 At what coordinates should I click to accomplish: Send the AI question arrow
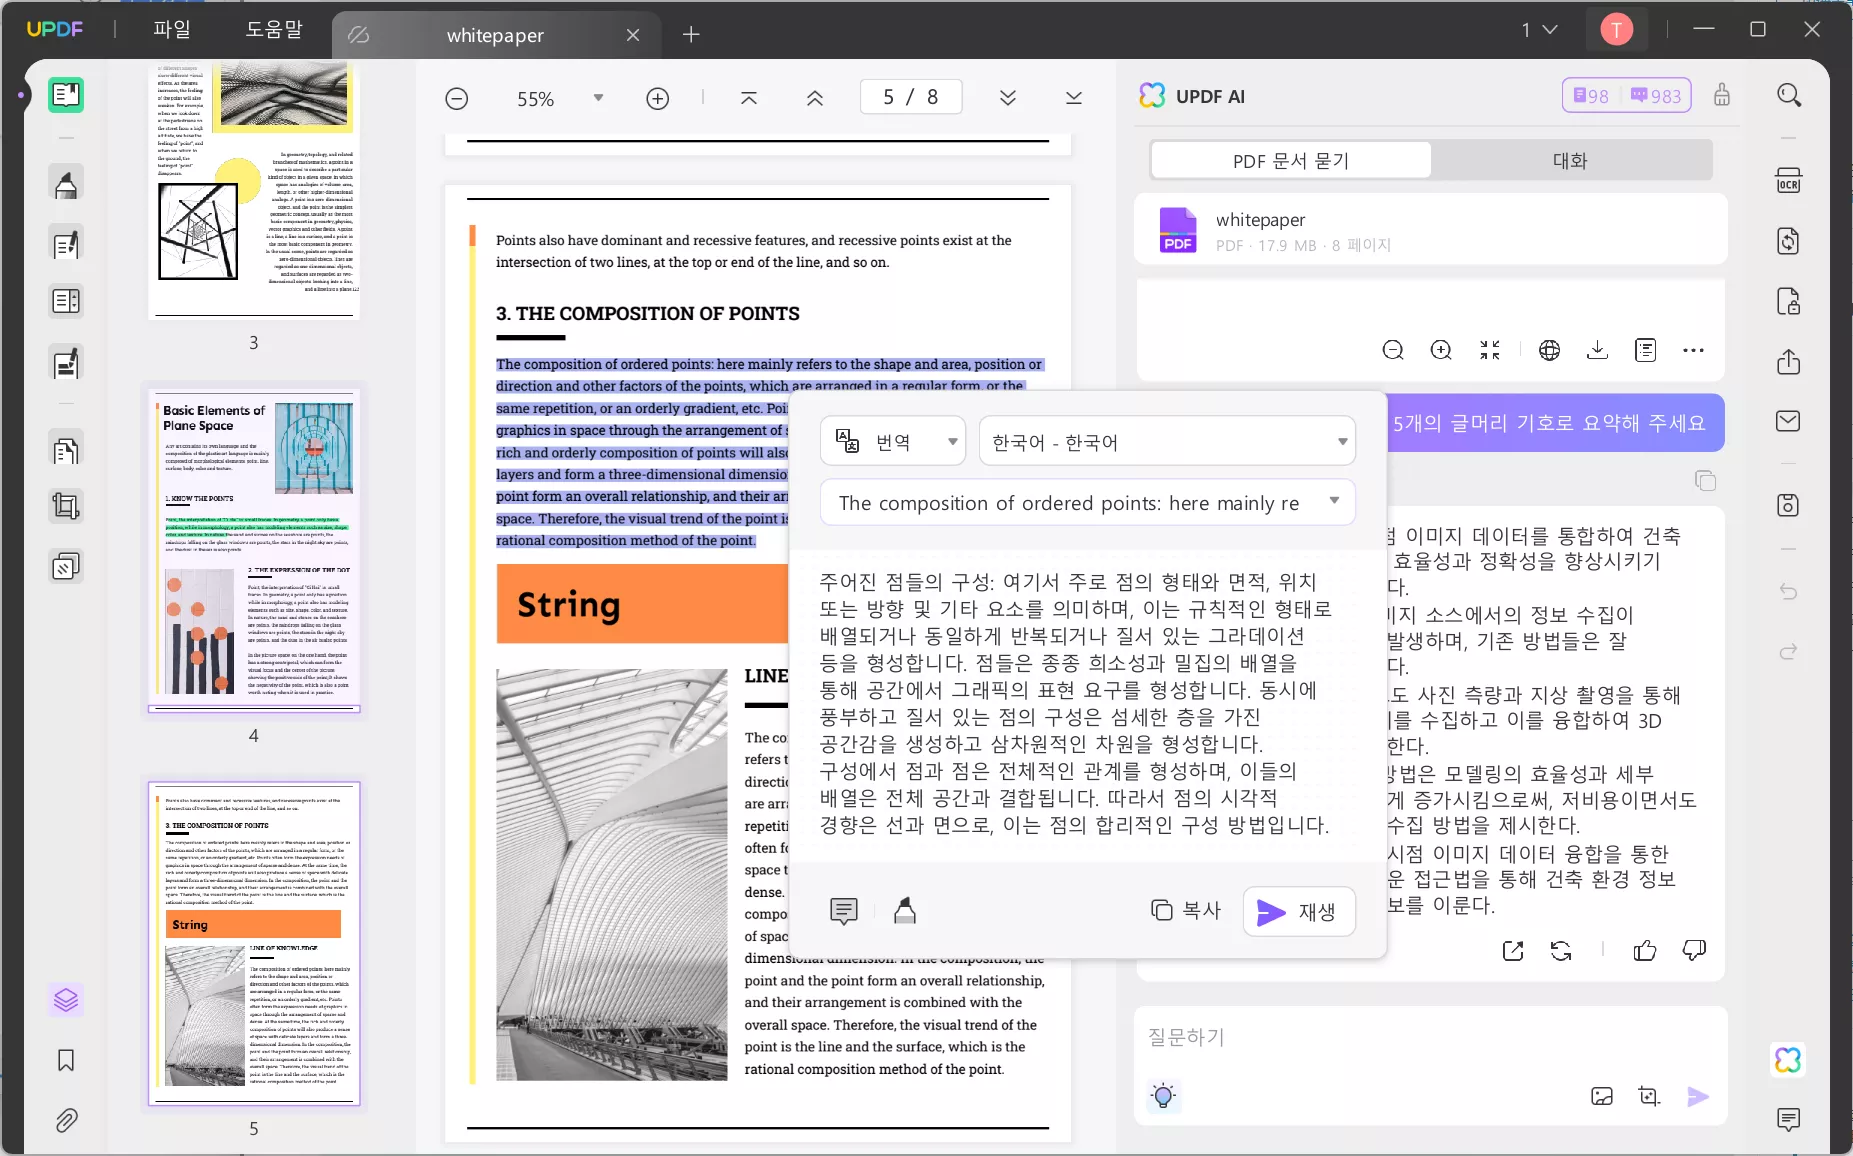pyautogui.click(x=1698, y=1097)
